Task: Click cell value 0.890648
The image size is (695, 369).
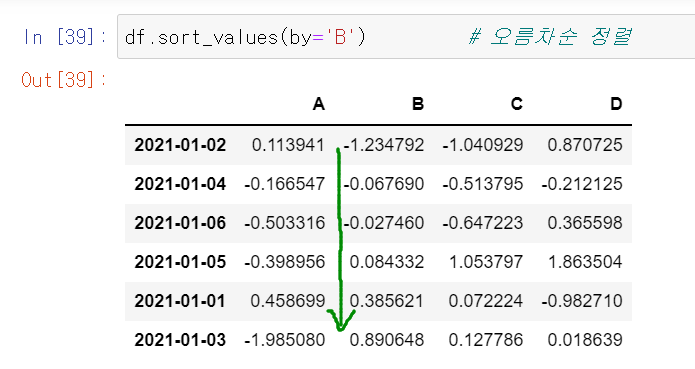Action: [x=387, y=340]
